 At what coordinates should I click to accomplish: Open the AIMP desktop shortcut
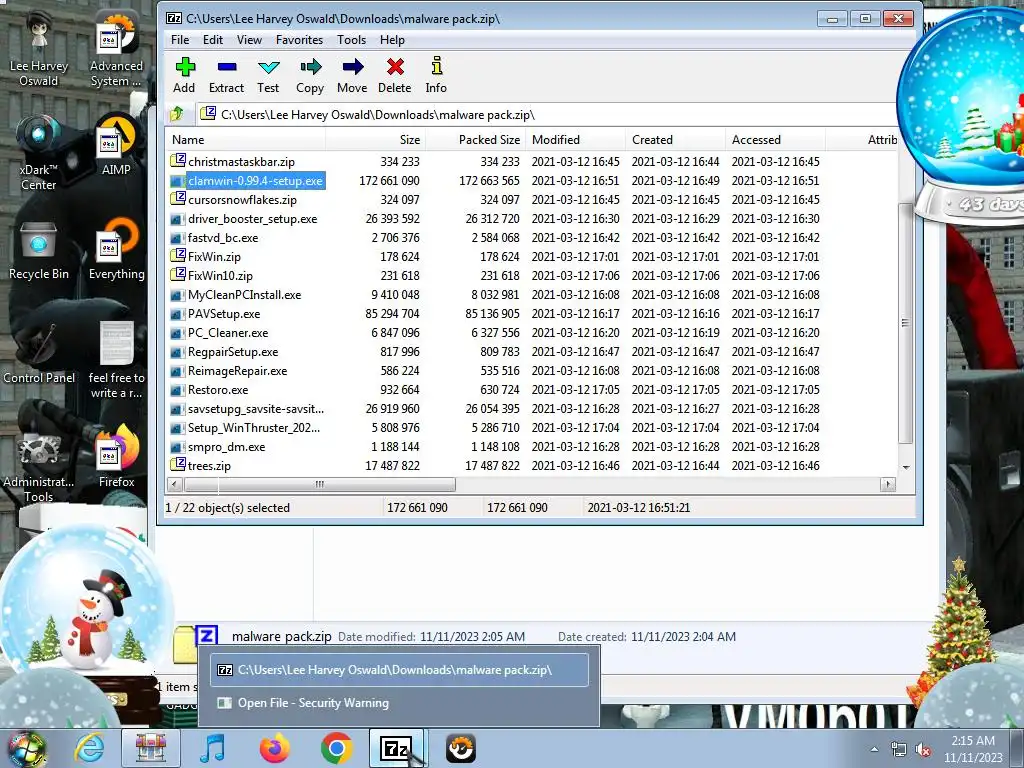click(116, 146)
